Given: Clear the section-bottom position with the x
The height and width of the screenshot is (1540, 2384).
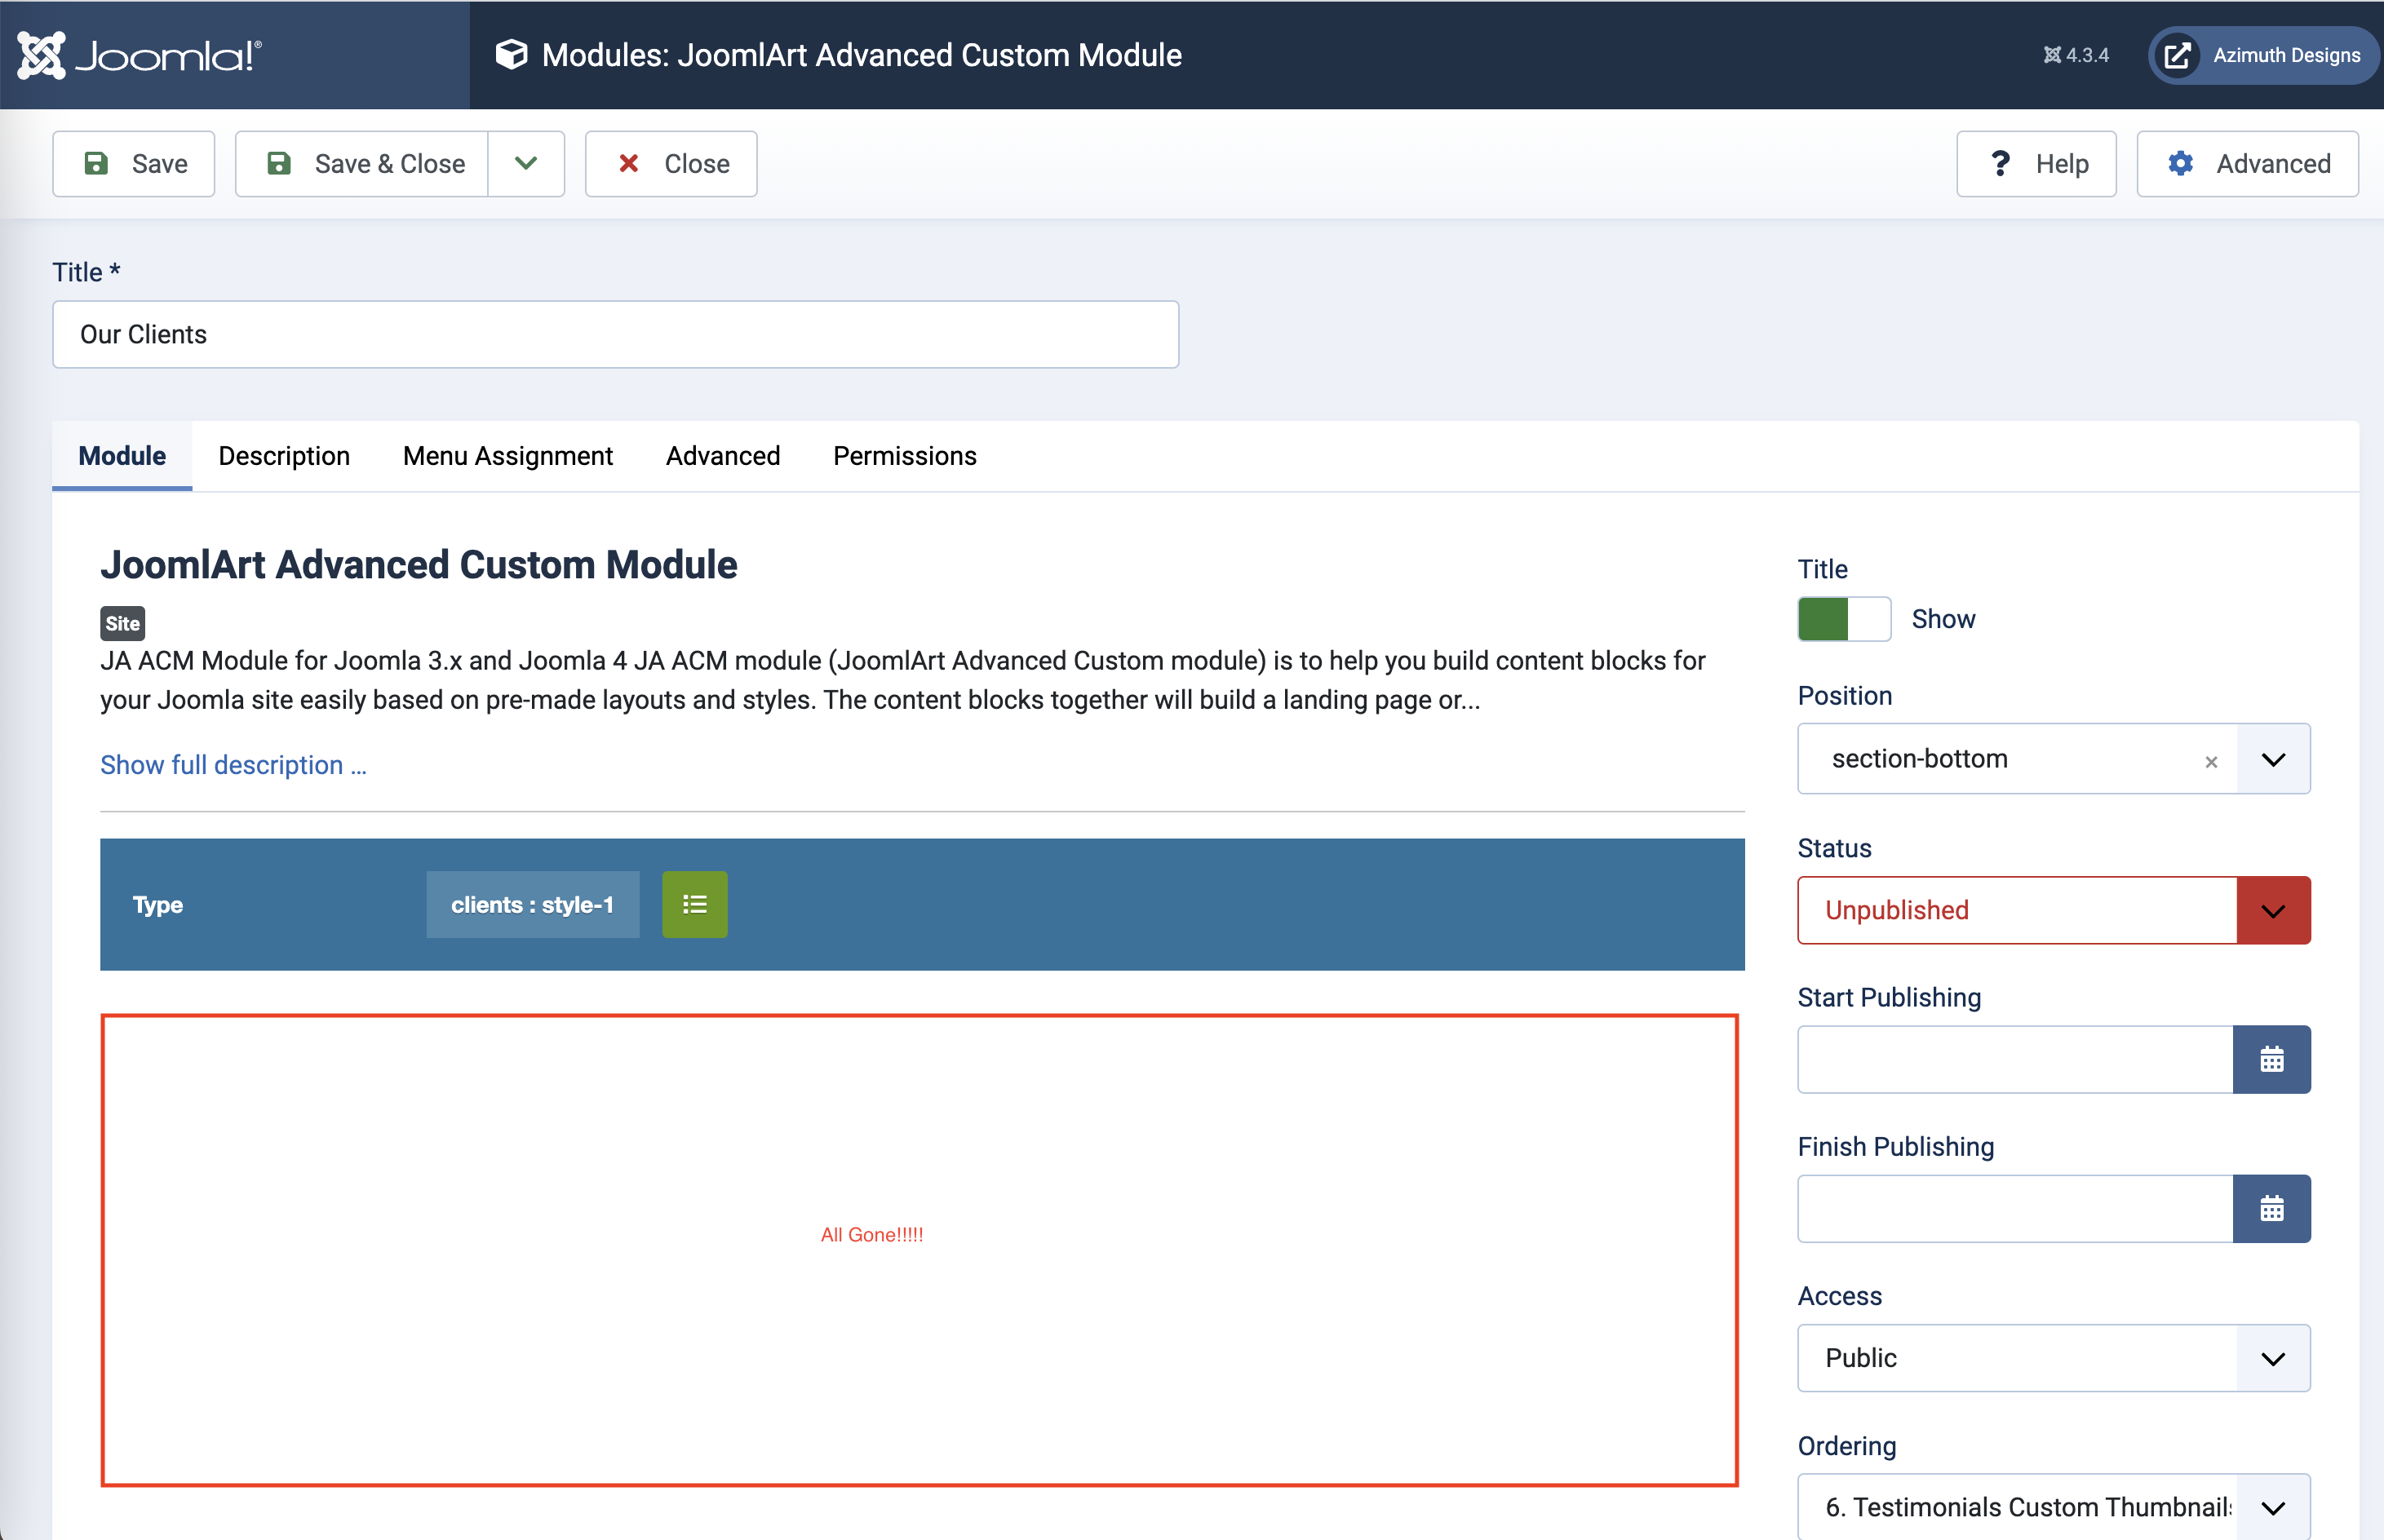Looking at the screenshot, I should tap(2211, 761).
